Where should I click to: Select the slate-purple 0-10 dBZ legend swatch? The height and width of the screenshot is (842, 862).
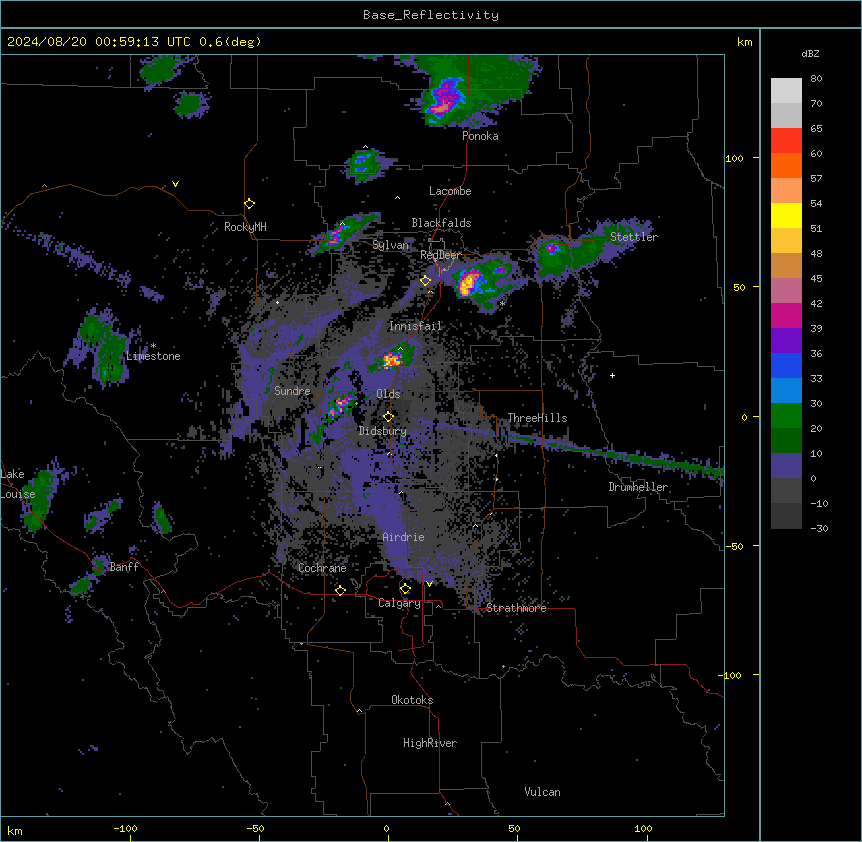786,466
